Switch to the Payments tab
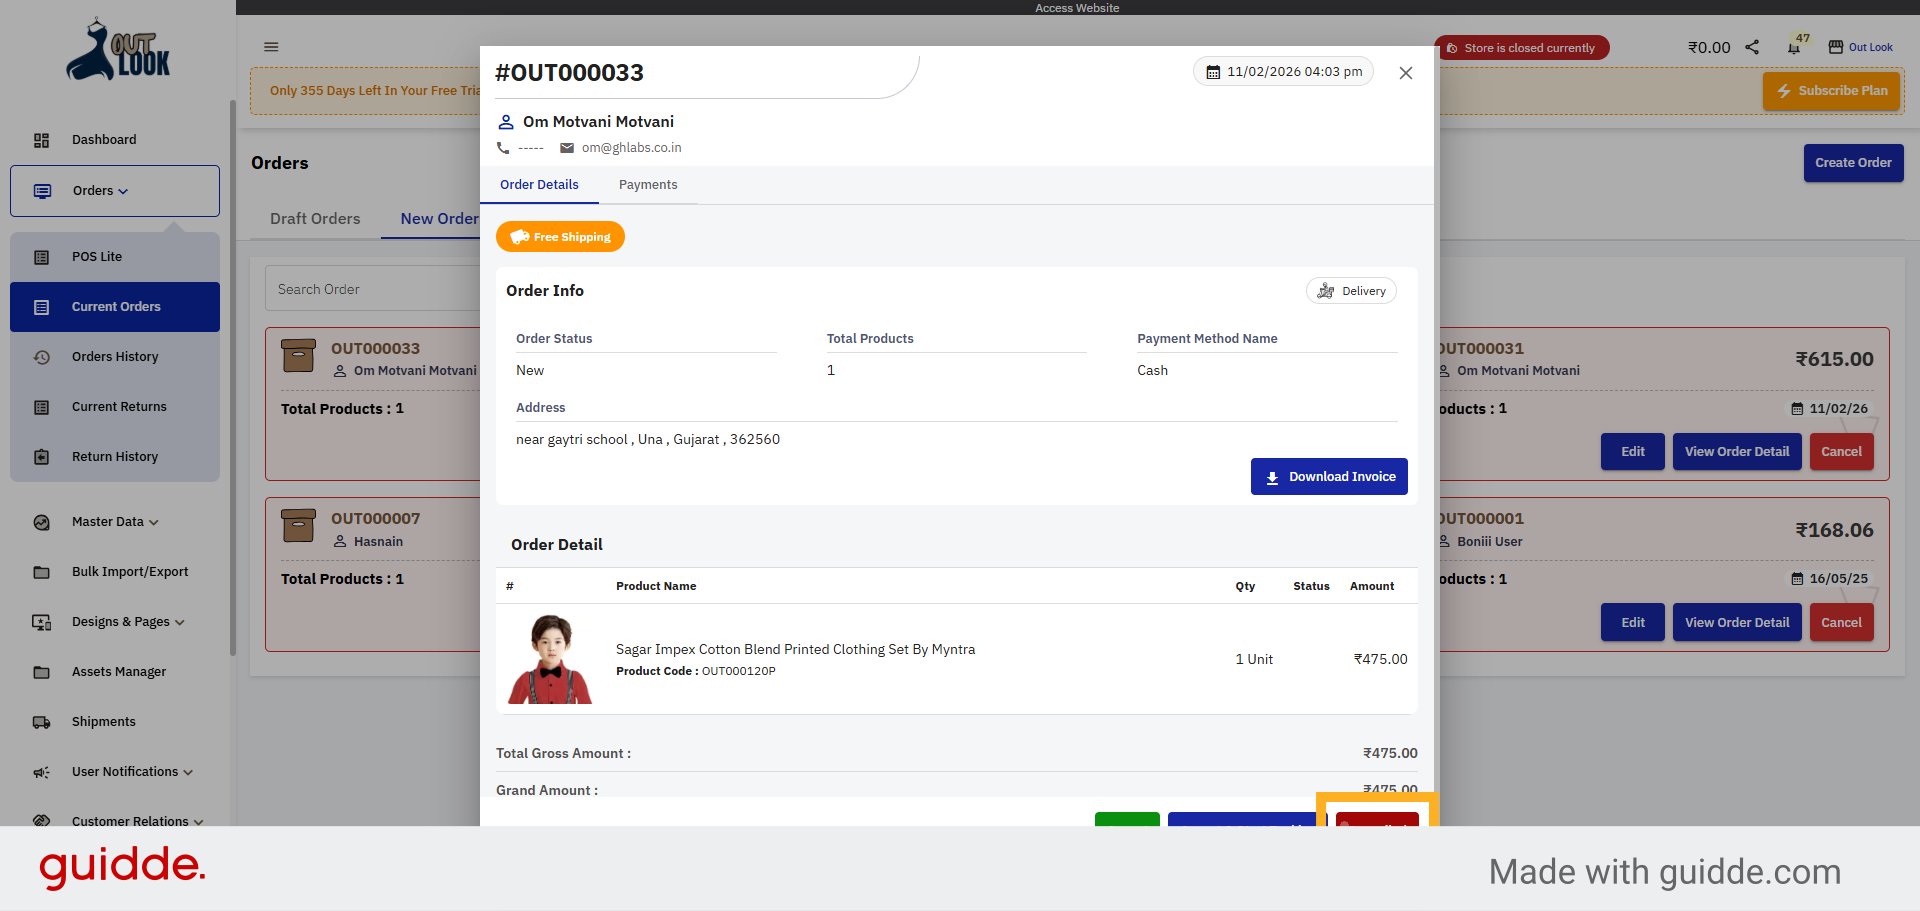1920x911 pixels. 648,185
